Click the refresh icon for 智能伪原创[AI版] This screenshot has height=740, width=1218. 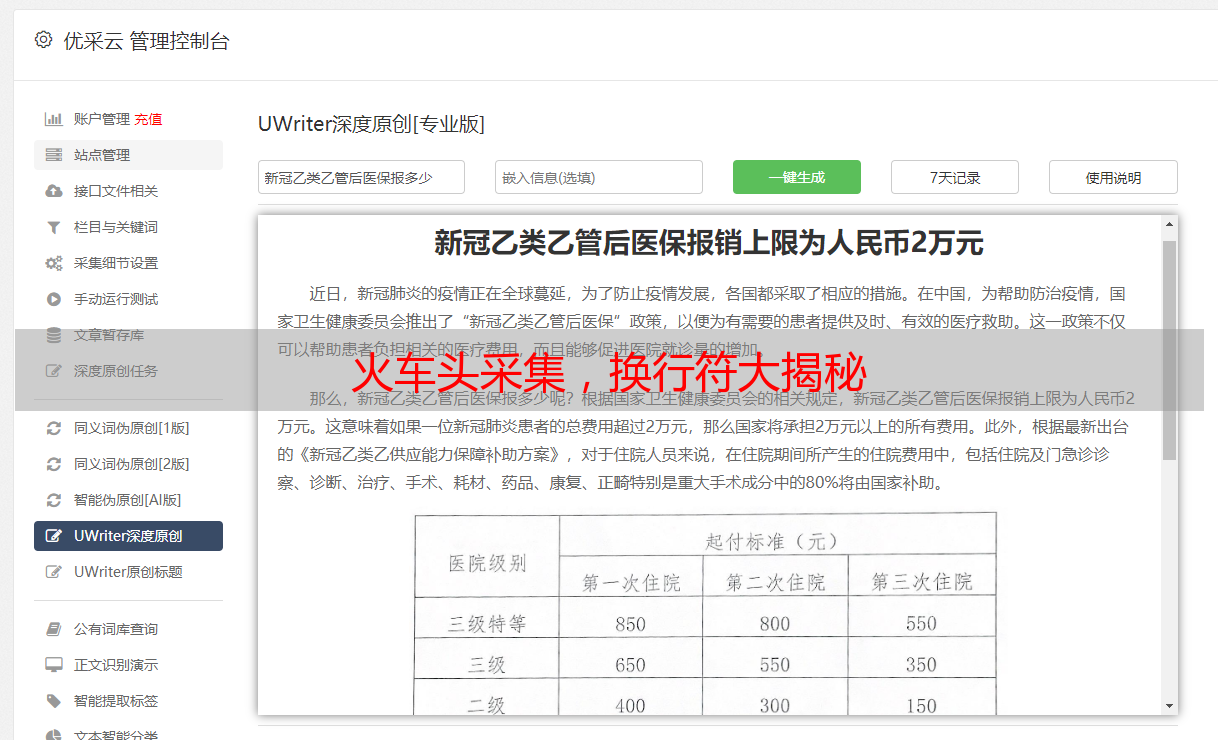pos(54,500)
